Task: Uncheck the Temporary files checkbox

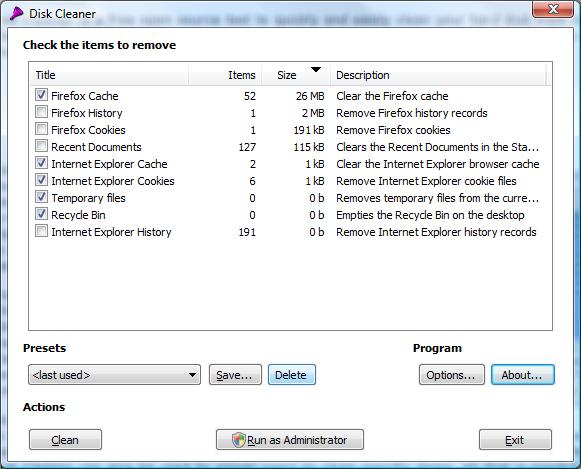Action: coord(41,197)
